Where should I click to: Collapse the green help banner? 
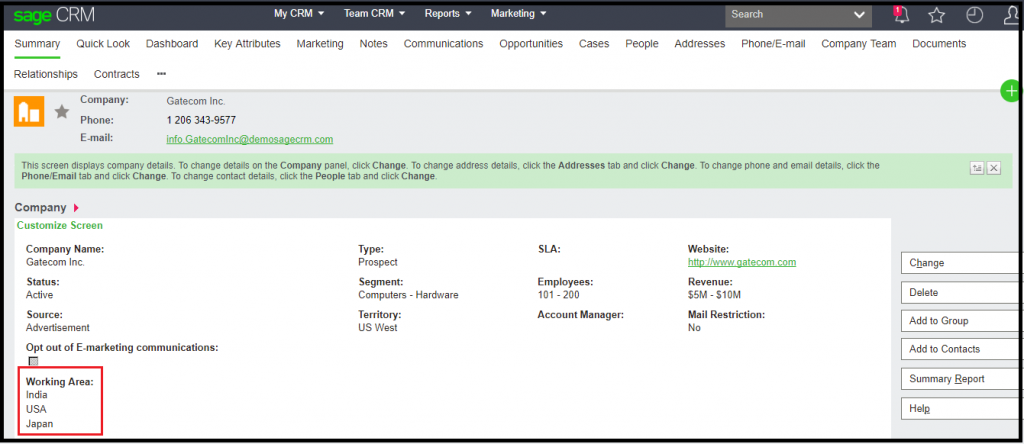pos(977,168)
